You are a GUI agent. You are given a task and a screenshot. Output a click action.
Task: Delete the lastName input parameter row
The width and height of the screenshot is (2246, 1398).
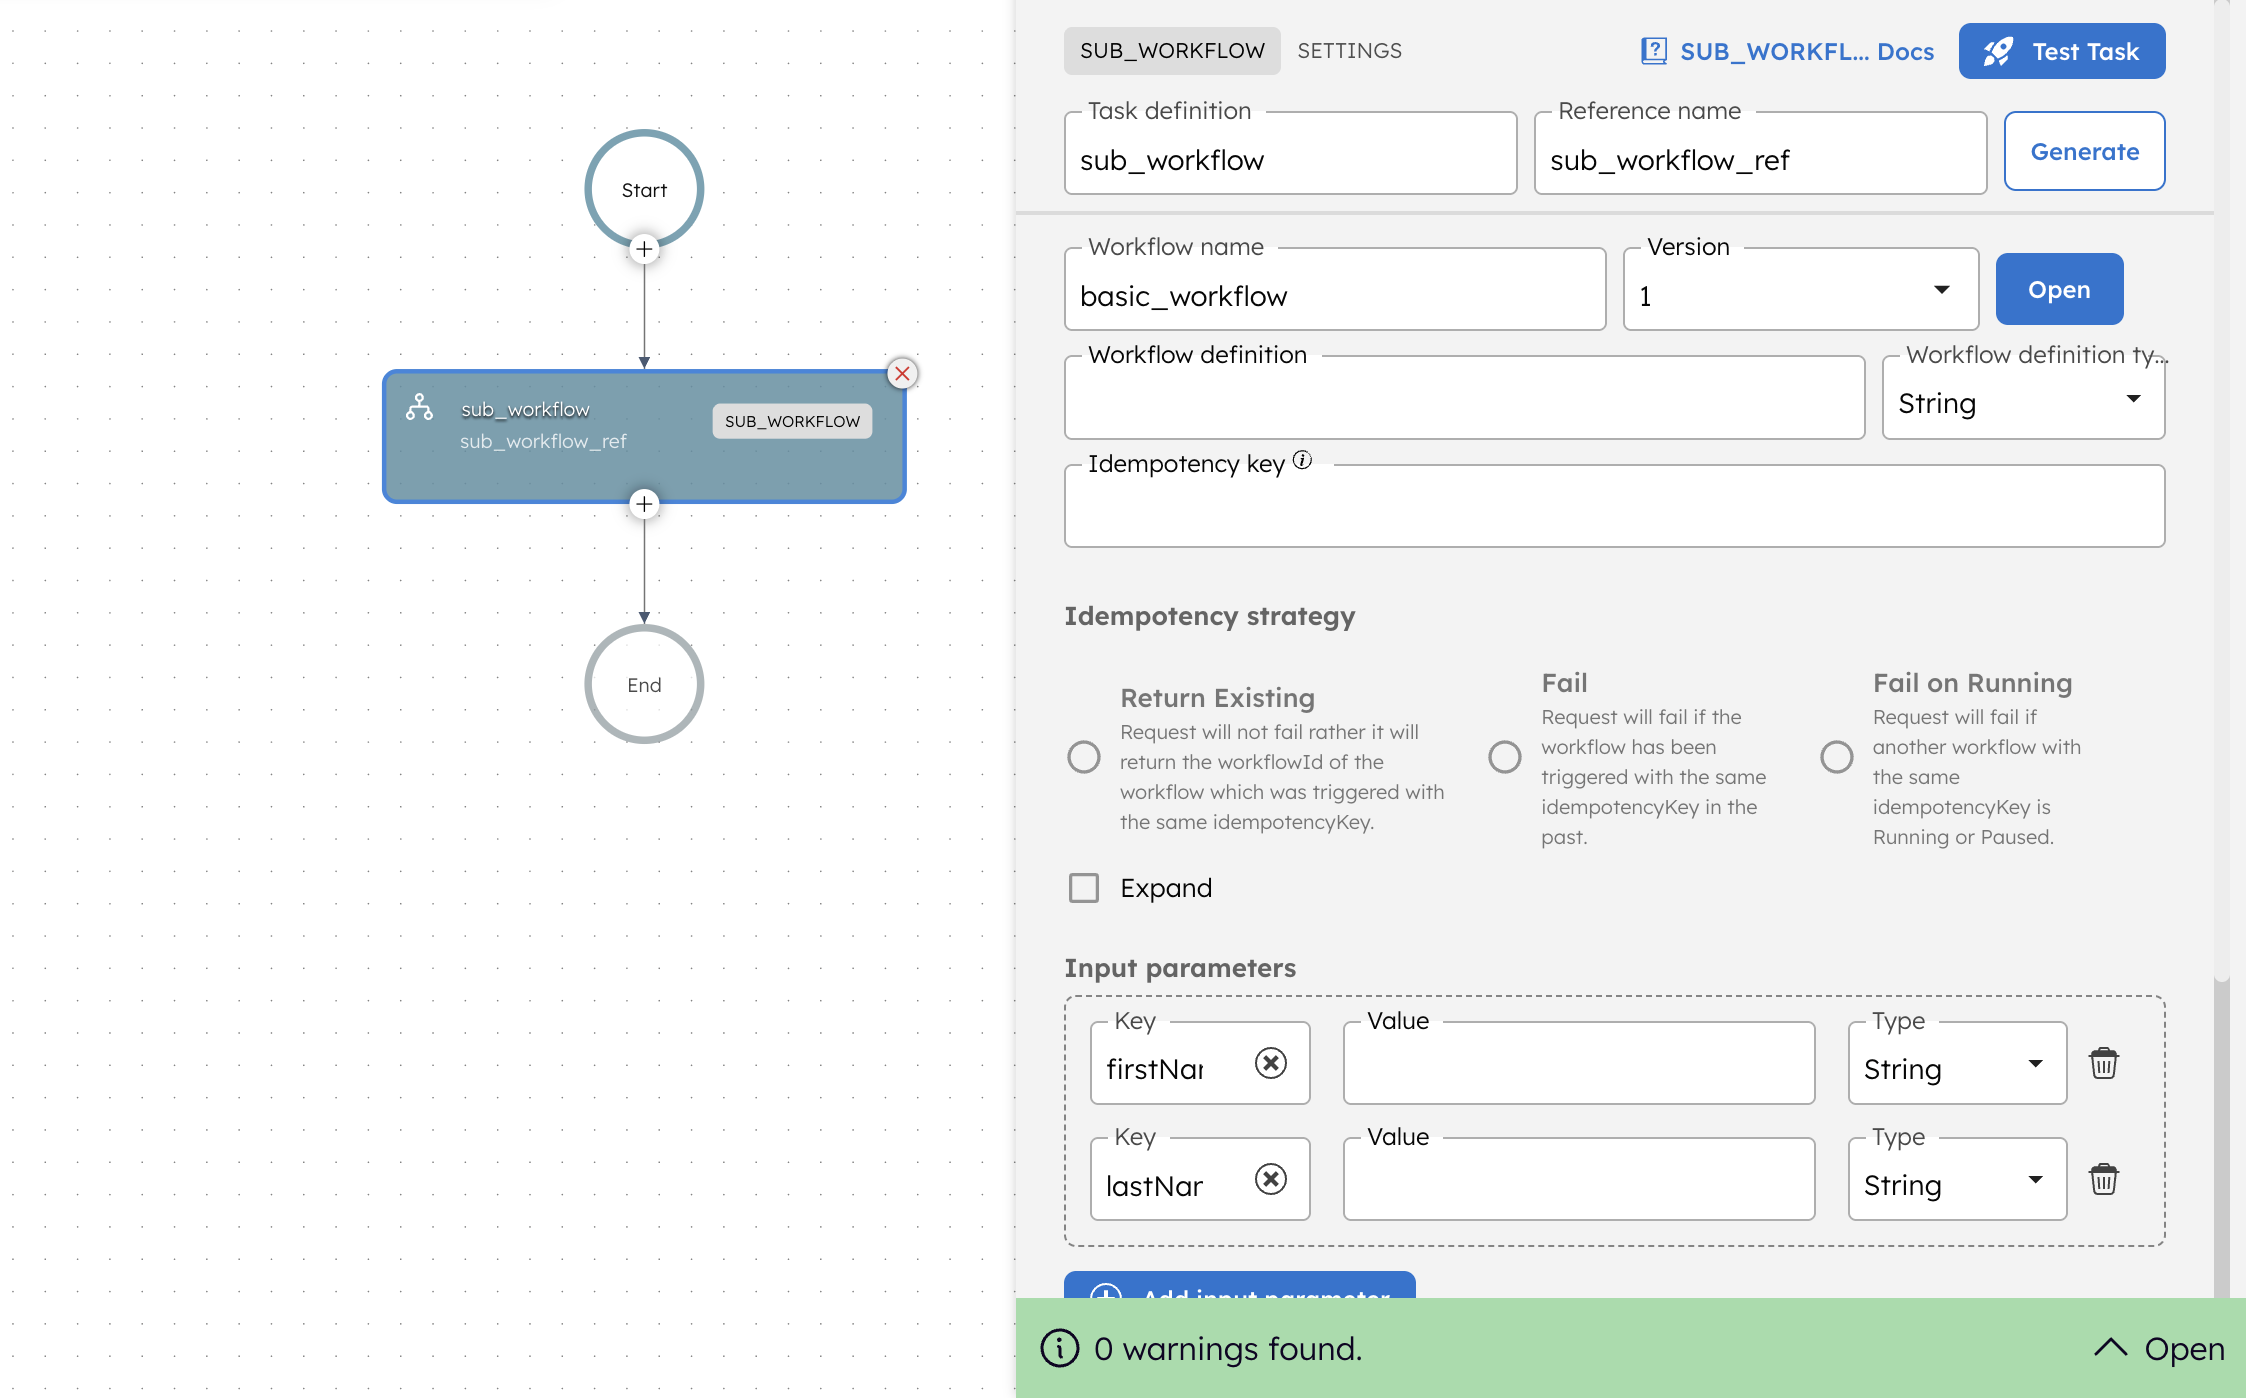(x=2103, y=1179)
